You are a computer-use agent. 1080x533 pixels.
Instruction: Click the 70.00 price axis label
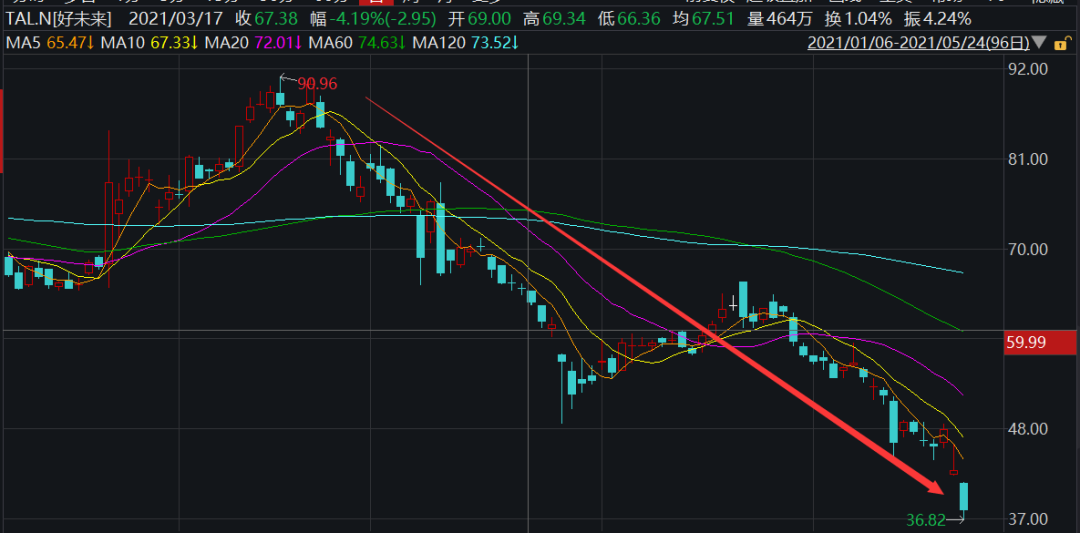click(x=1028, y=249)
